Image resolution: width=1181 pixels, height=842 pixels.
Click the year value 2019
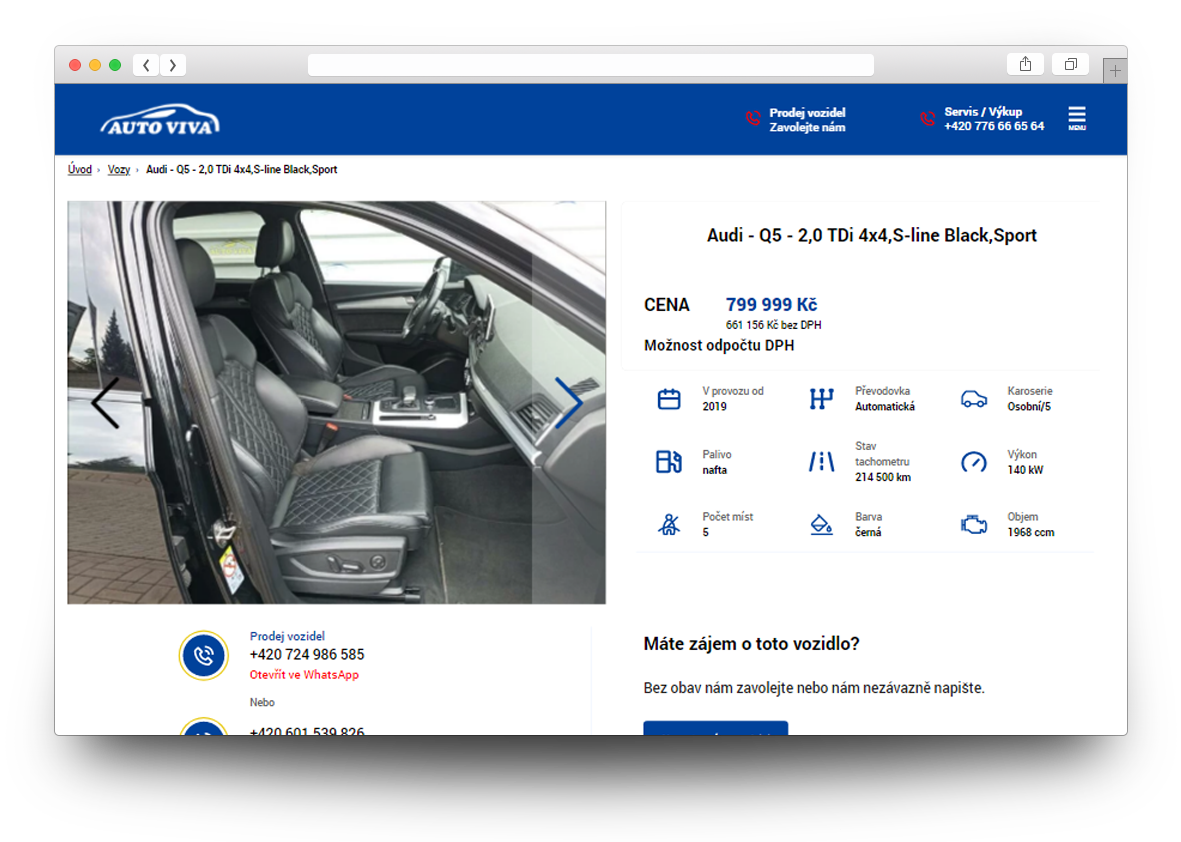coord(714,407)
